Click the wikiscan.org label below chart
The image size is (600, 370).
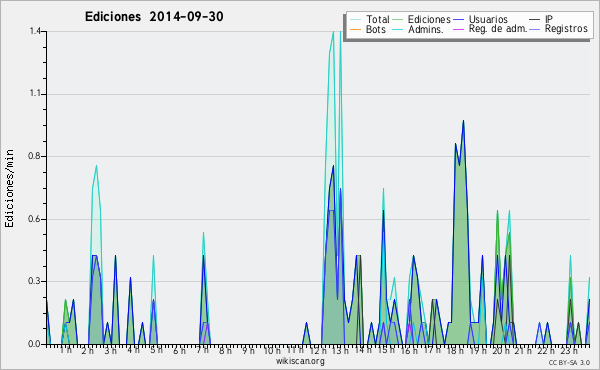click(300, 361)
